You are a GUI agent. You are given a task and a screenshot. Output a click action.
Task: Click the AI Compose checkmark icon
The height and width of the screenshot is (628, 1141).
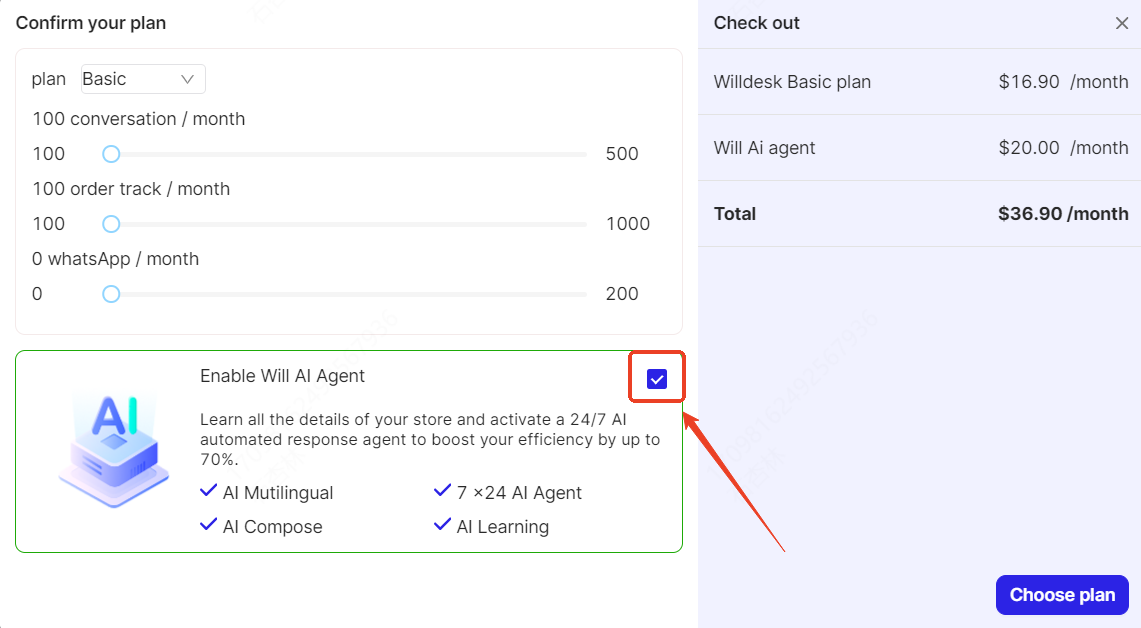point(208,525)
